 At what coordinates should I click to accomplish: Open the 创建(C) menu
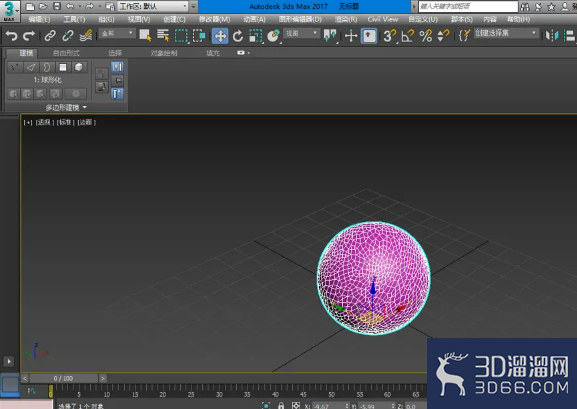(174, 20)
